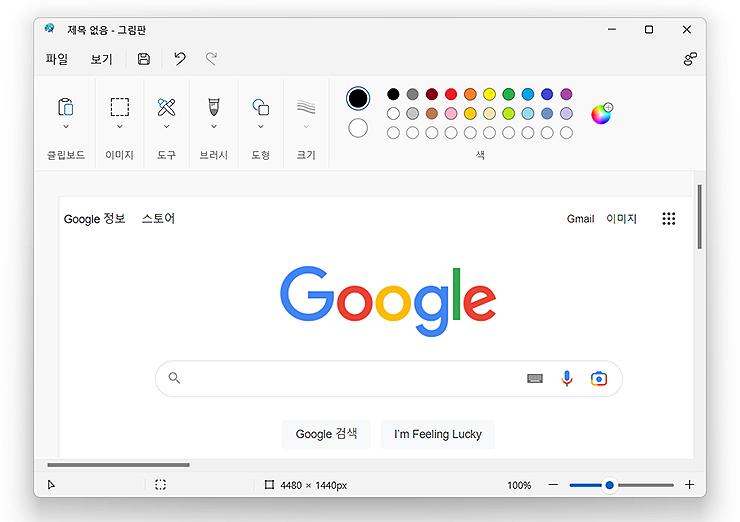Image resolution: width=740 pixels, height=522 pixels.
Task: Pick the brown color swatch
Action: (432, 114)
